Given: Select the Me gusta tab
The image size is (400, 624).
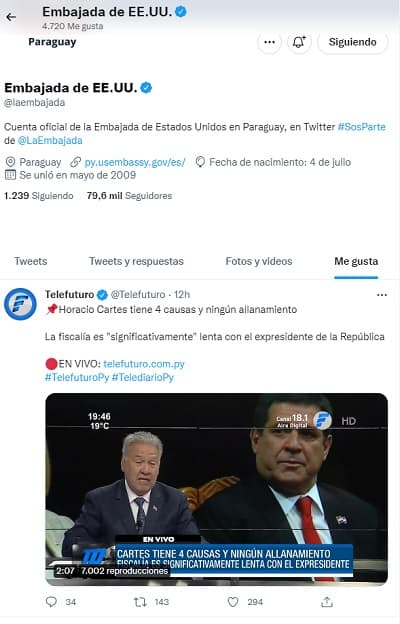Looking at the screenshot, I should 356,261.
